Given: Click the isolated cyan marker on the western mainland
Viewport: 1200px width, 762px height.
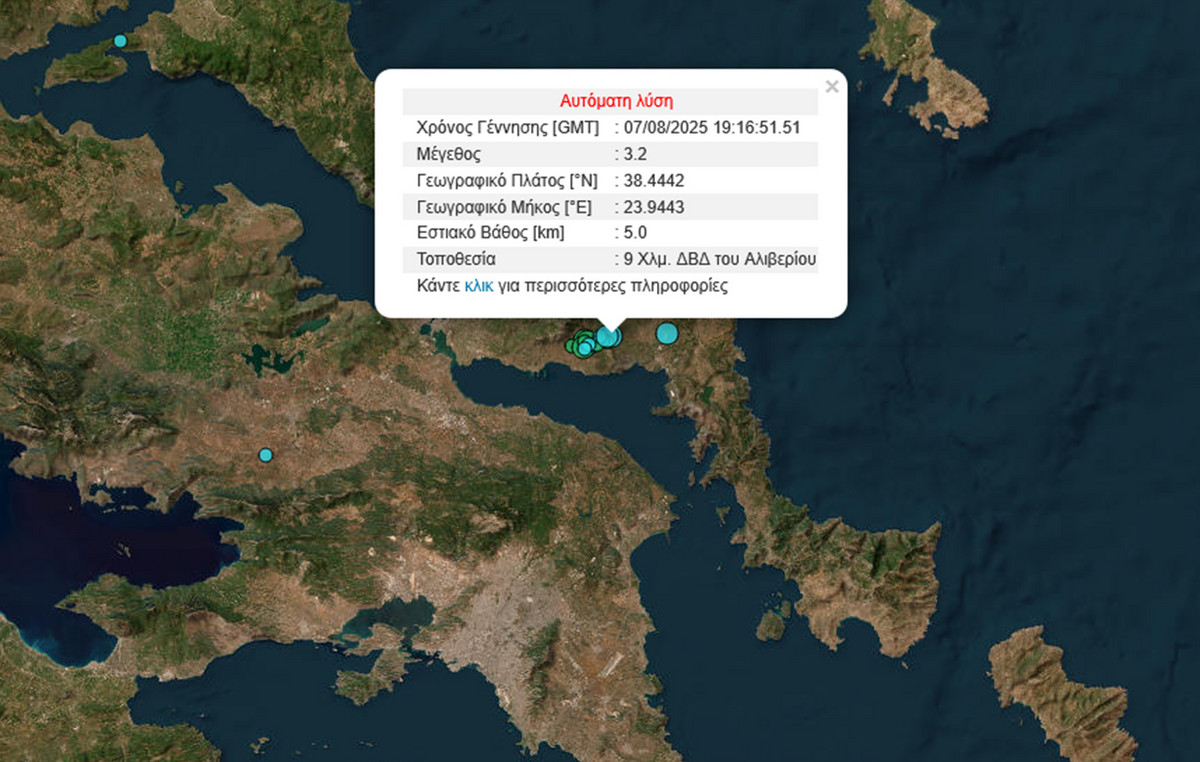Looking at the screenshot, I should 265,455.
